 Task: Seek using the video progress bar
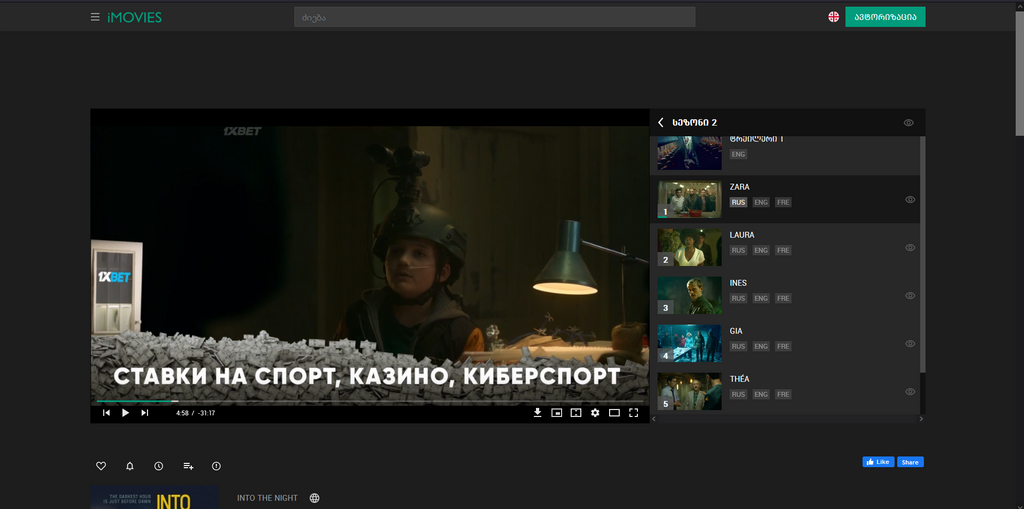[370, 401]
